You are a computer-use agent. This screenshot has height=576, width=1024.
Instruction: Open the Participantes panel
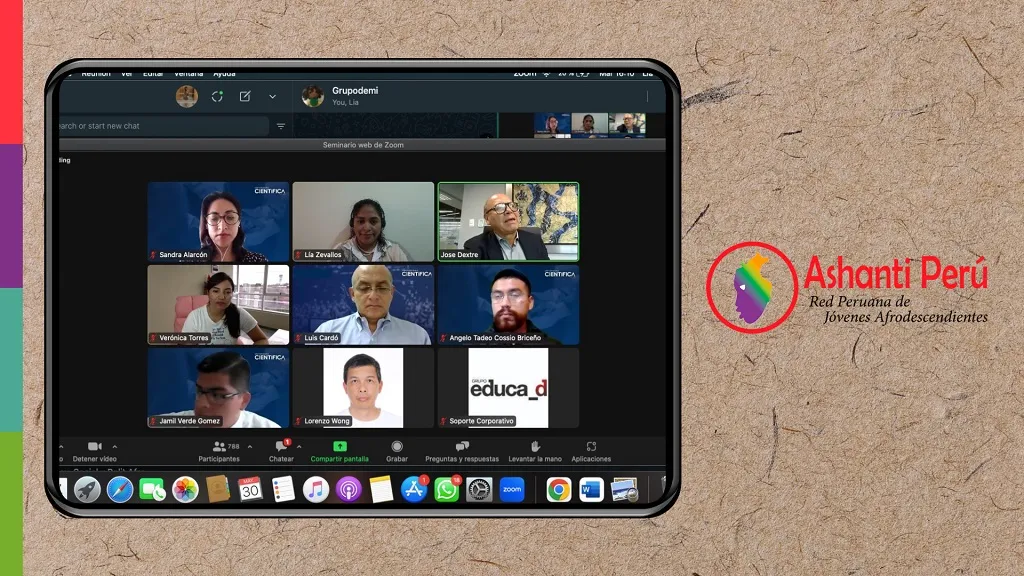219,447
